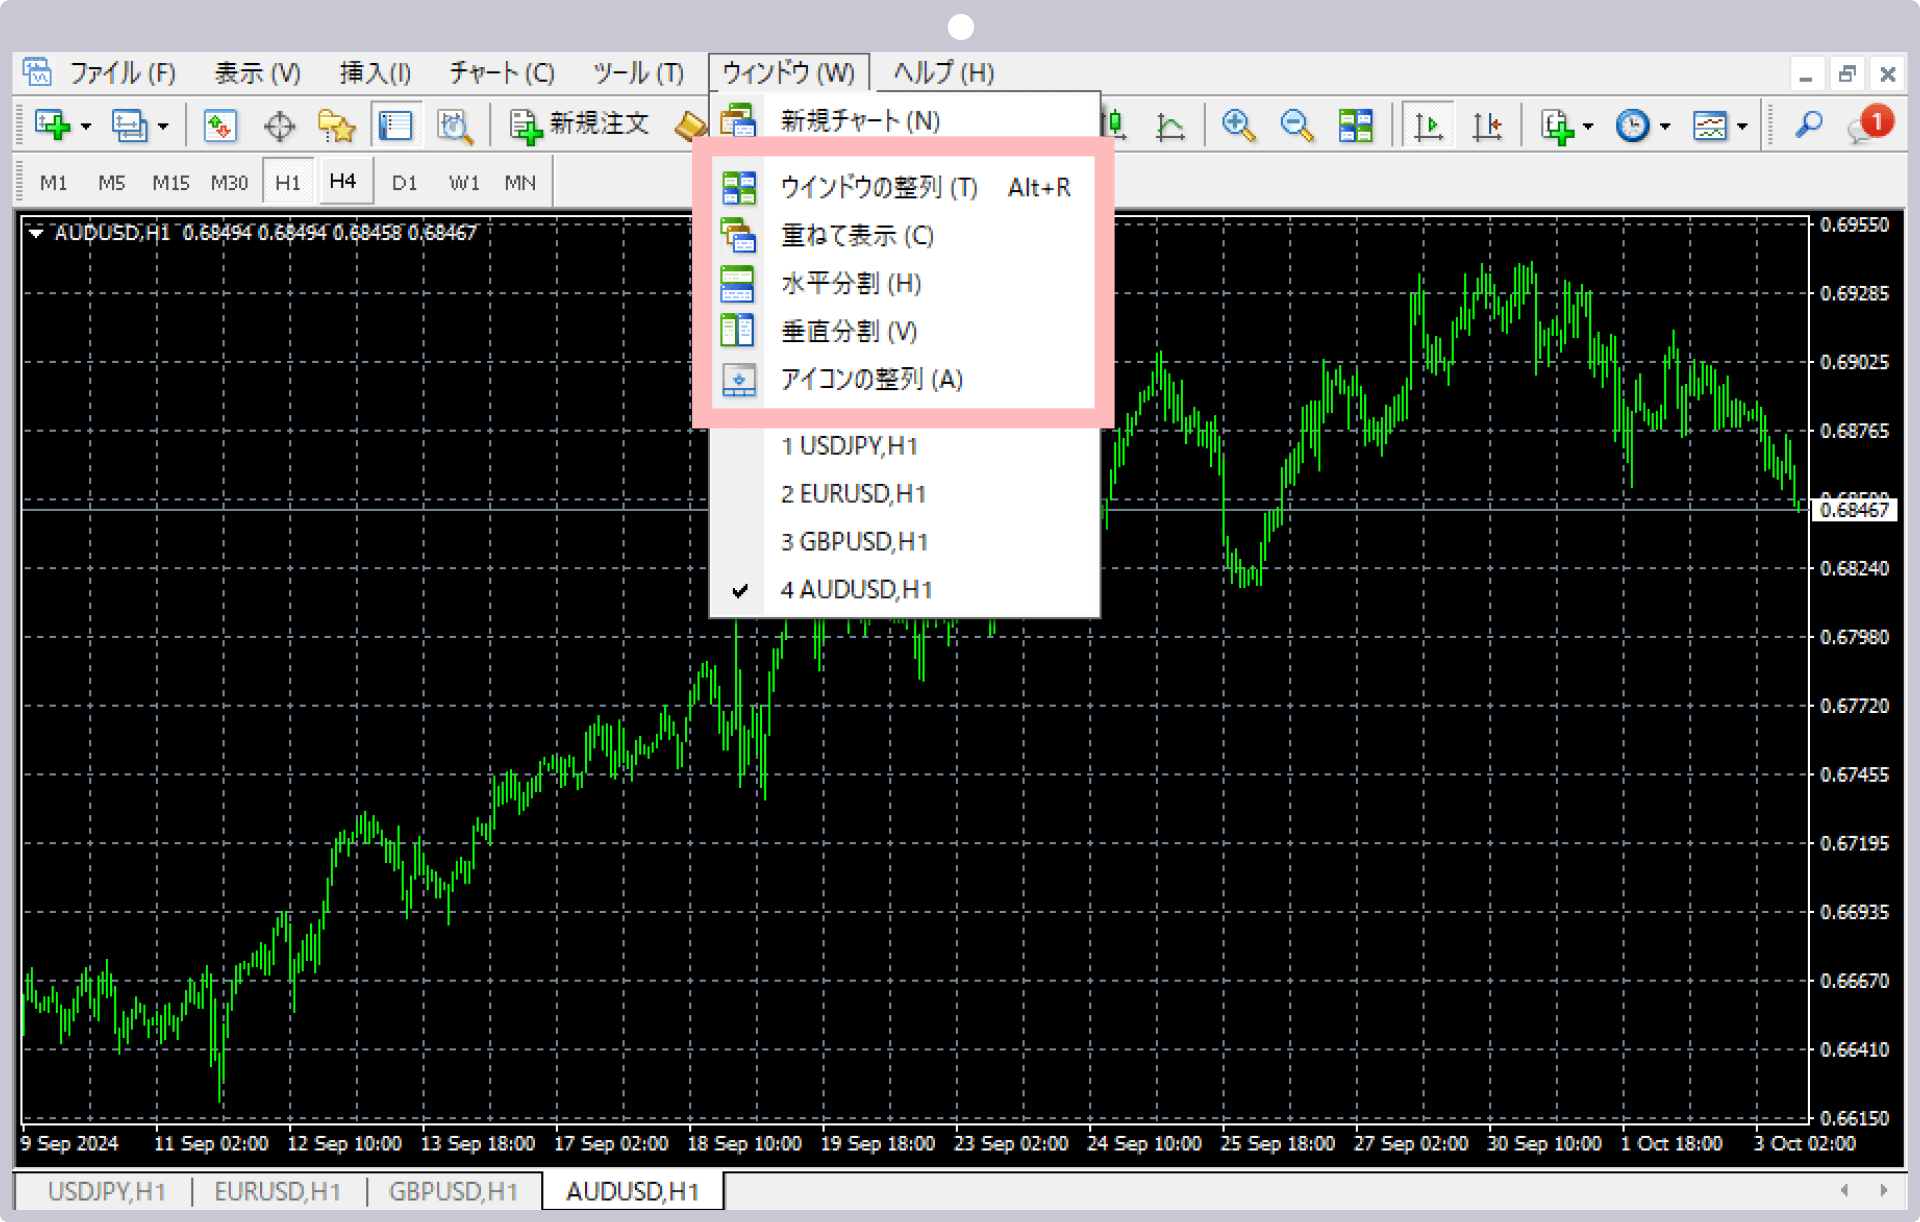Toggle the chart shift button
Image resolution: width=1920 pixels, height=1222 pixels.
point(1487,126)
